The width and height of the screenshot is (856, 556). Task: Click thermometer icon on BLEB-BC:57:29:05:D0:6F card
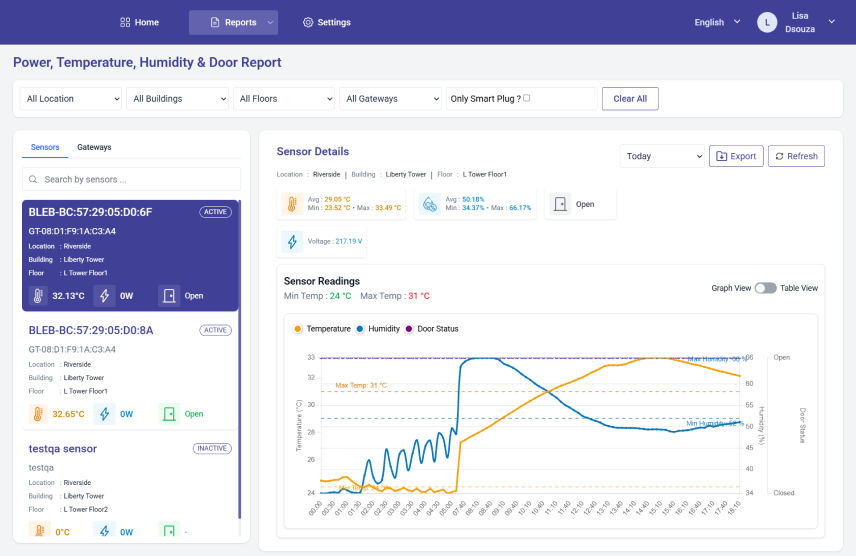(x=37, y=296)
